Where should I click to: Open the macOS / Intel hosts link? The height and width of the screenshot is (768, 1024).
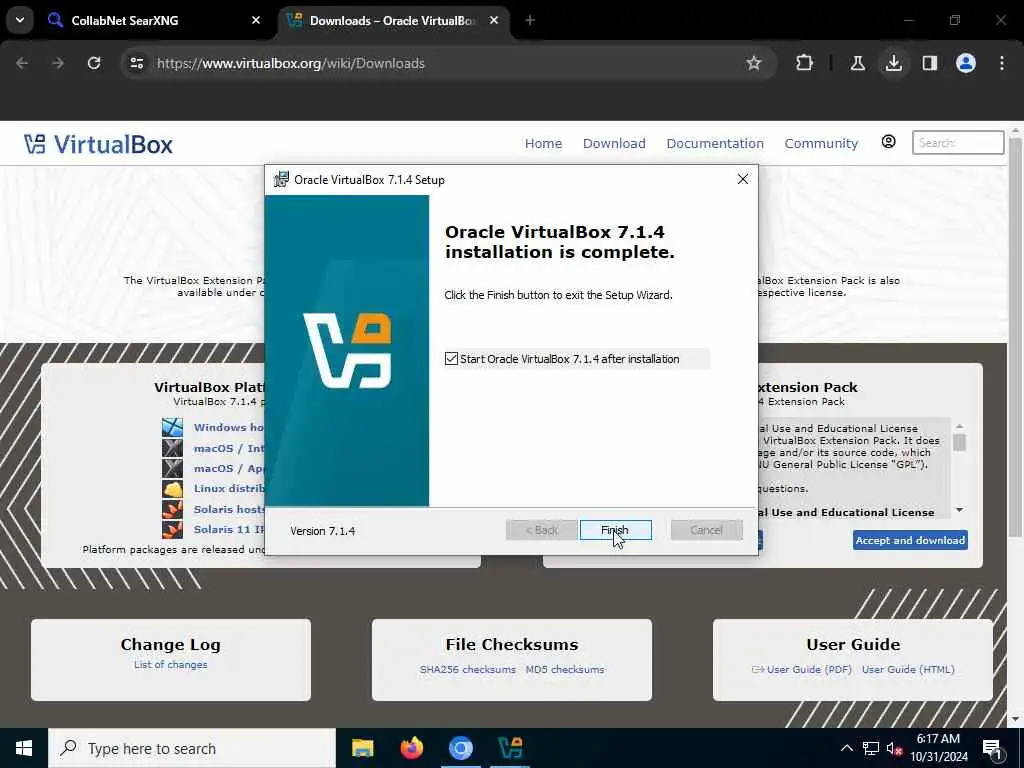[229, 448]
